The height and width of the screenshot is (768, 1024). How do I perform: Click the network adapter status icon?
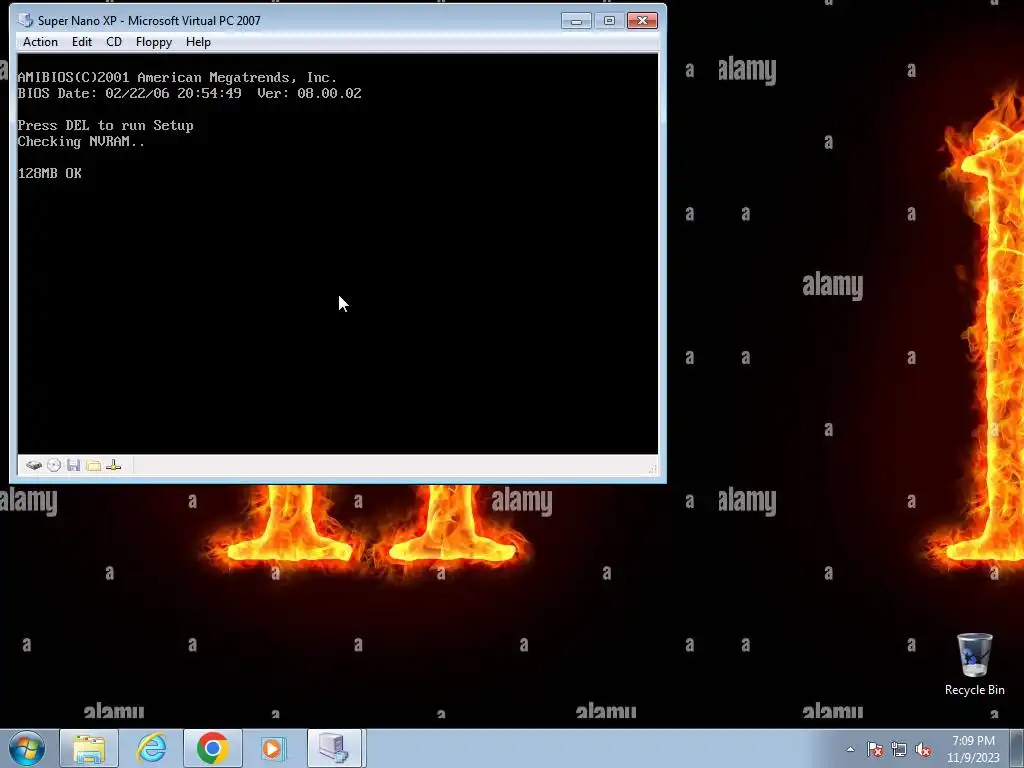(114, 466)
